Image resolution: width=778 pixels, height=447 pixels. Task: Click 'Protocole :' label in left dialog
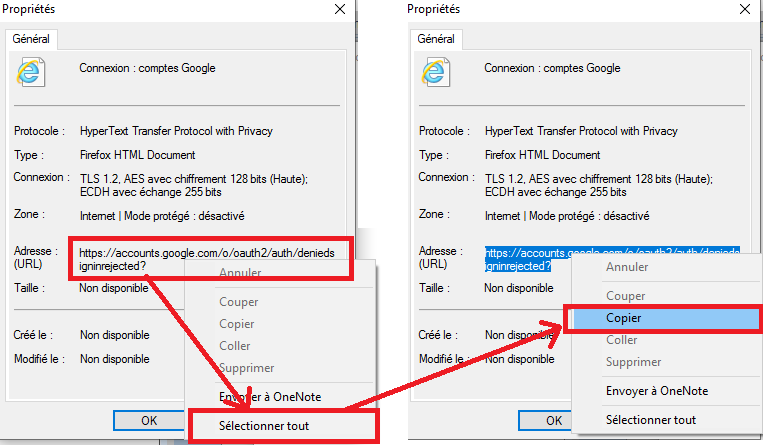40,131
